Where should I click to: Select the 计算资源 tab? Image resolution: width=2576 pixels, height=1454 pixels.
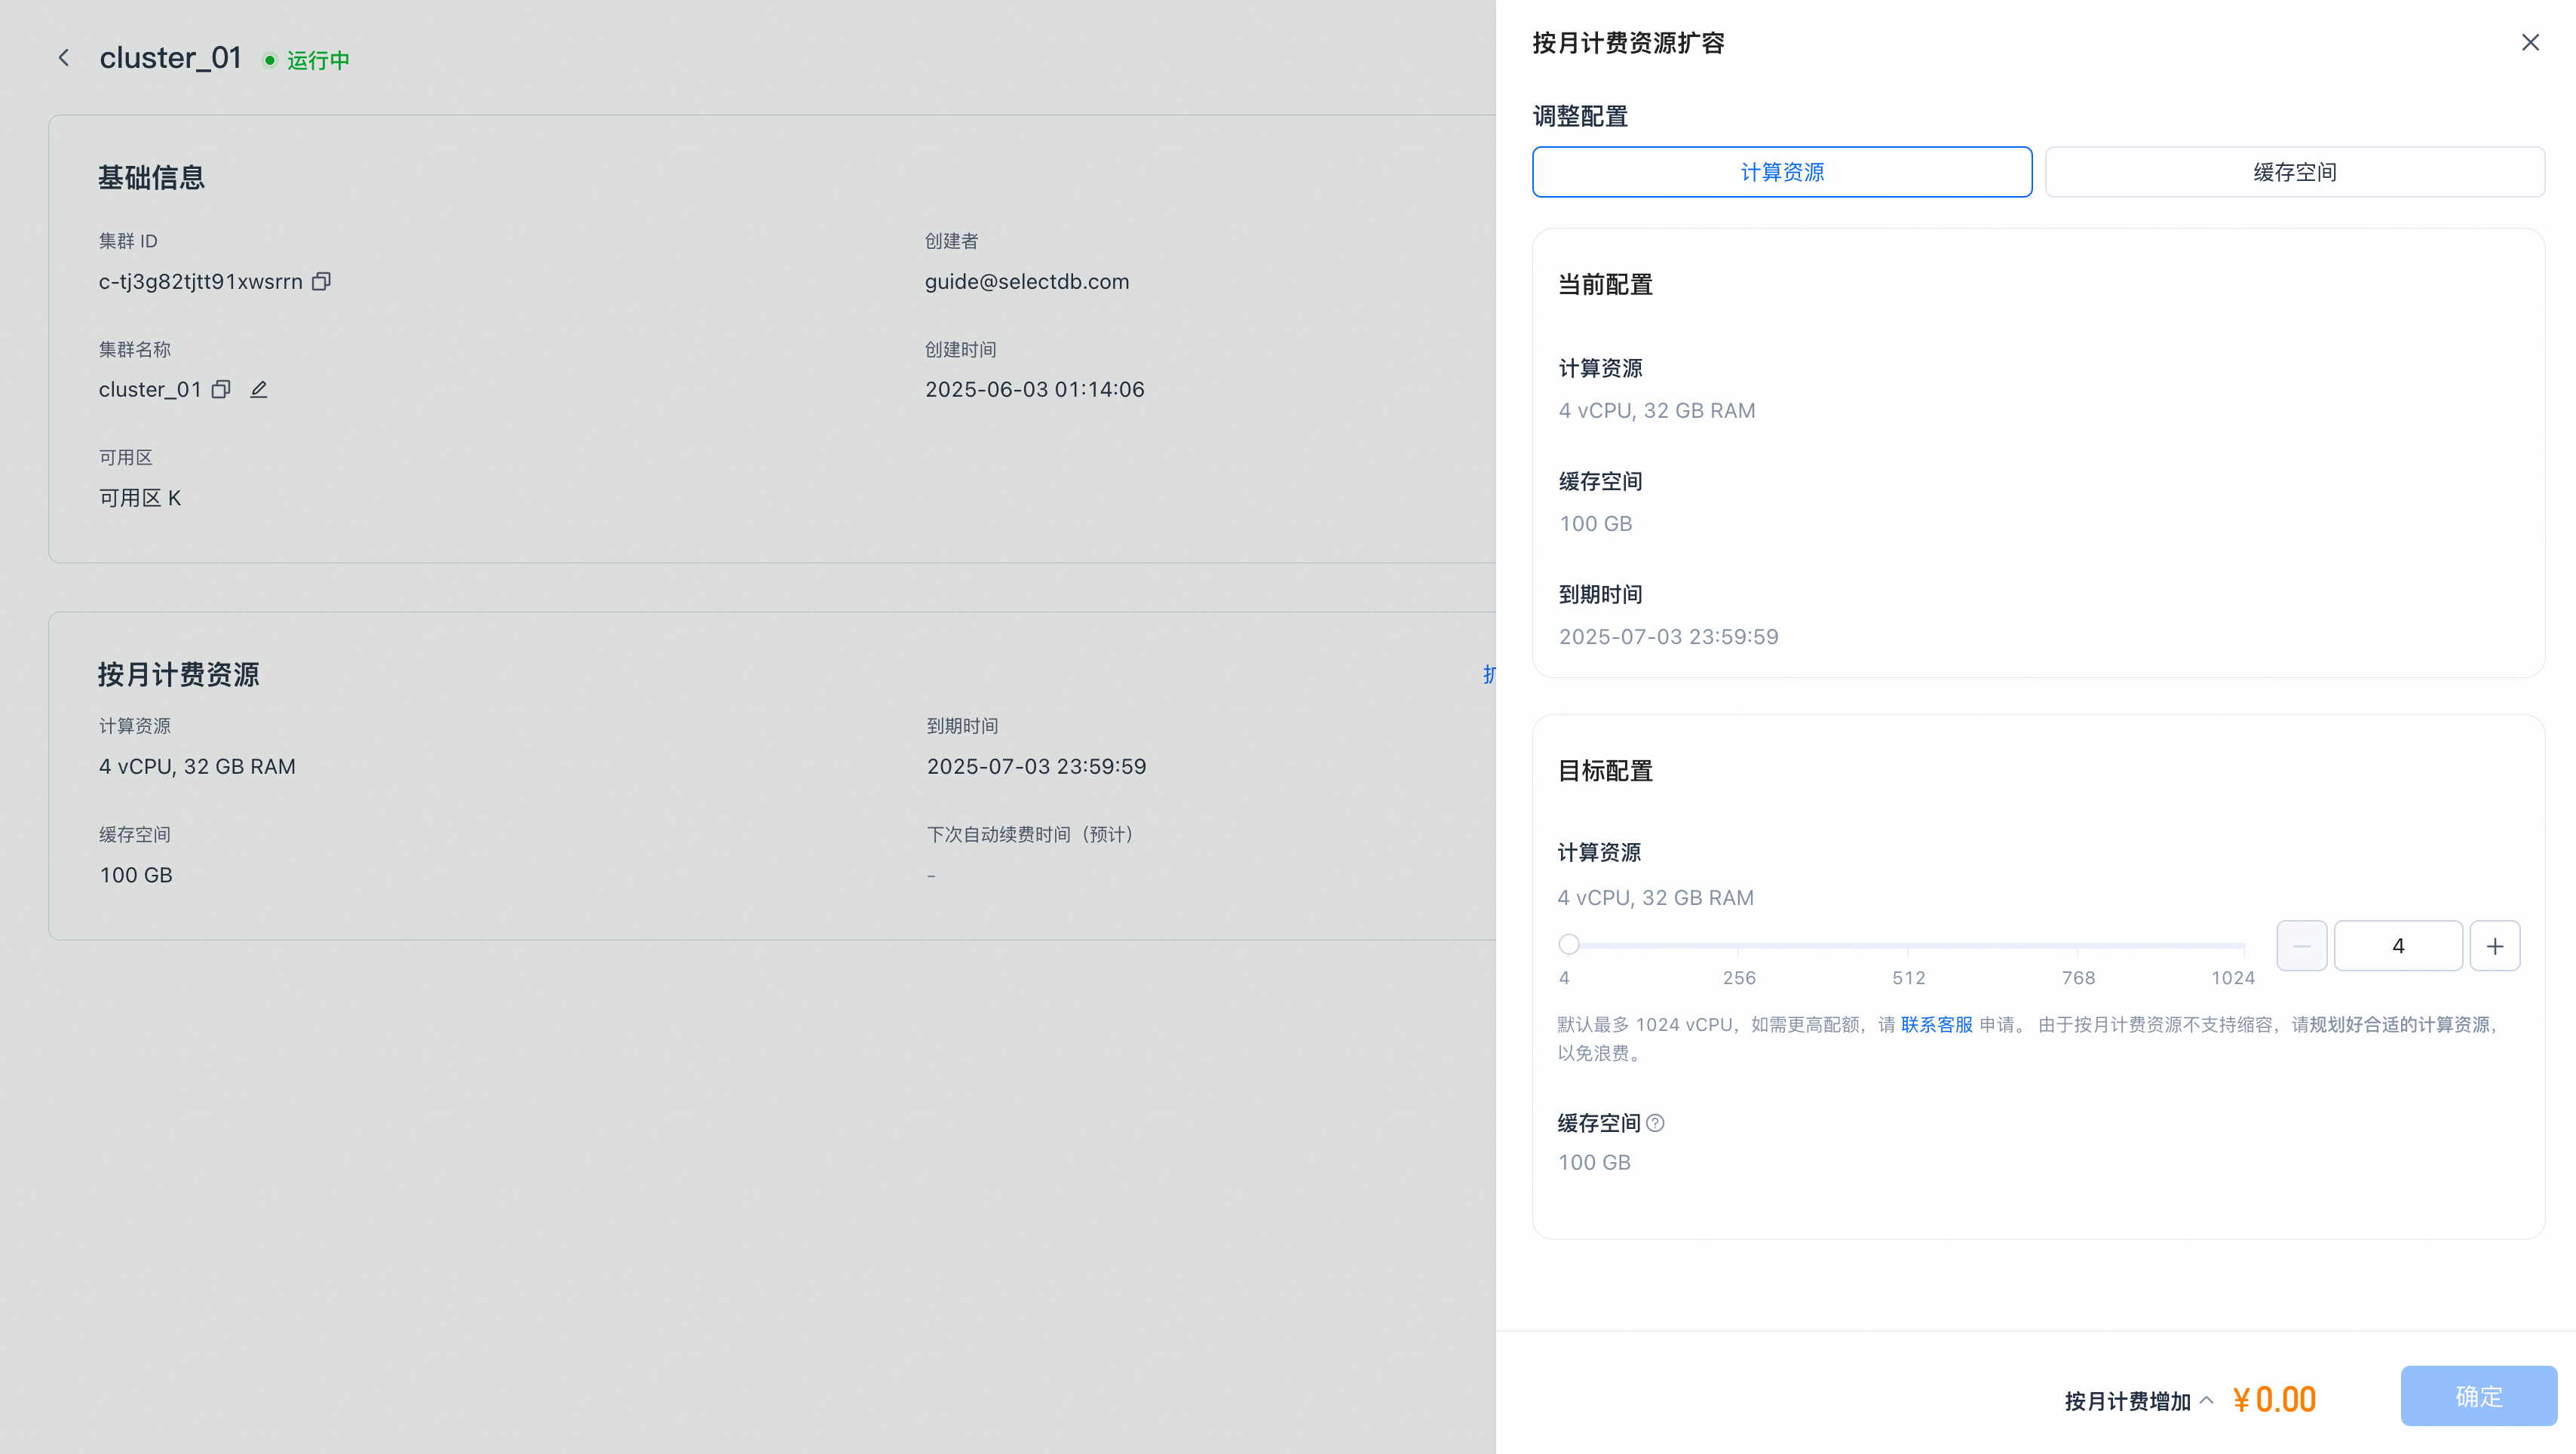[x=1782, y=172]
